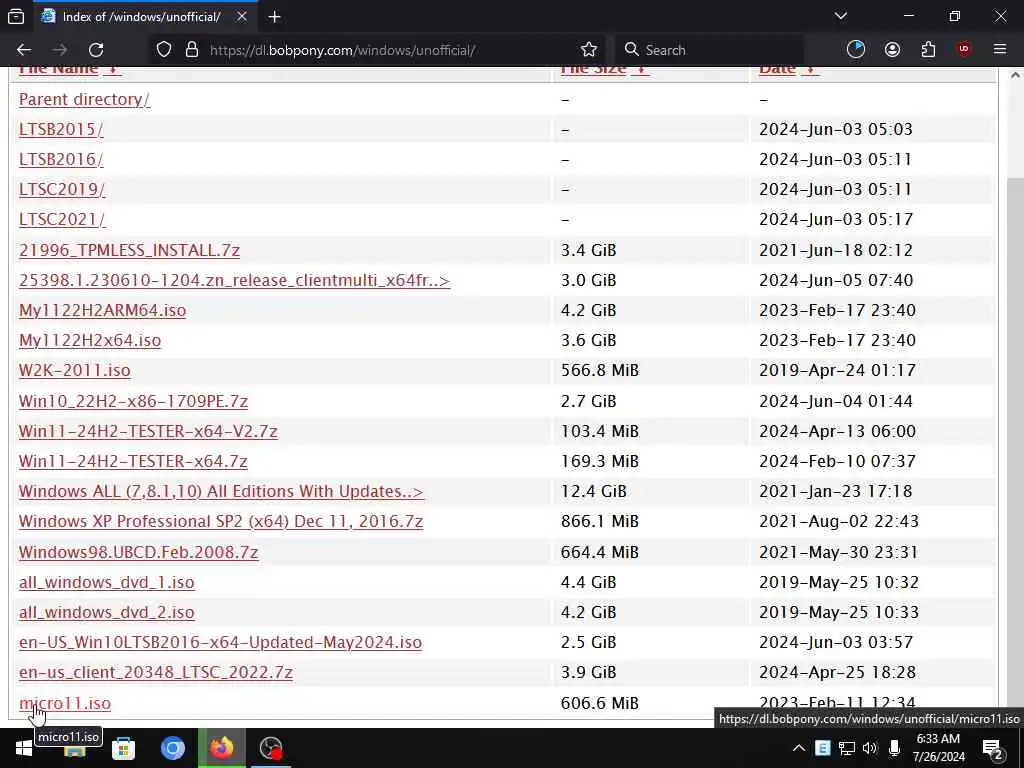This screenshot has height=768, width=1024.
Task: Open the list all tabs chevron
Action: click(841, 16)
